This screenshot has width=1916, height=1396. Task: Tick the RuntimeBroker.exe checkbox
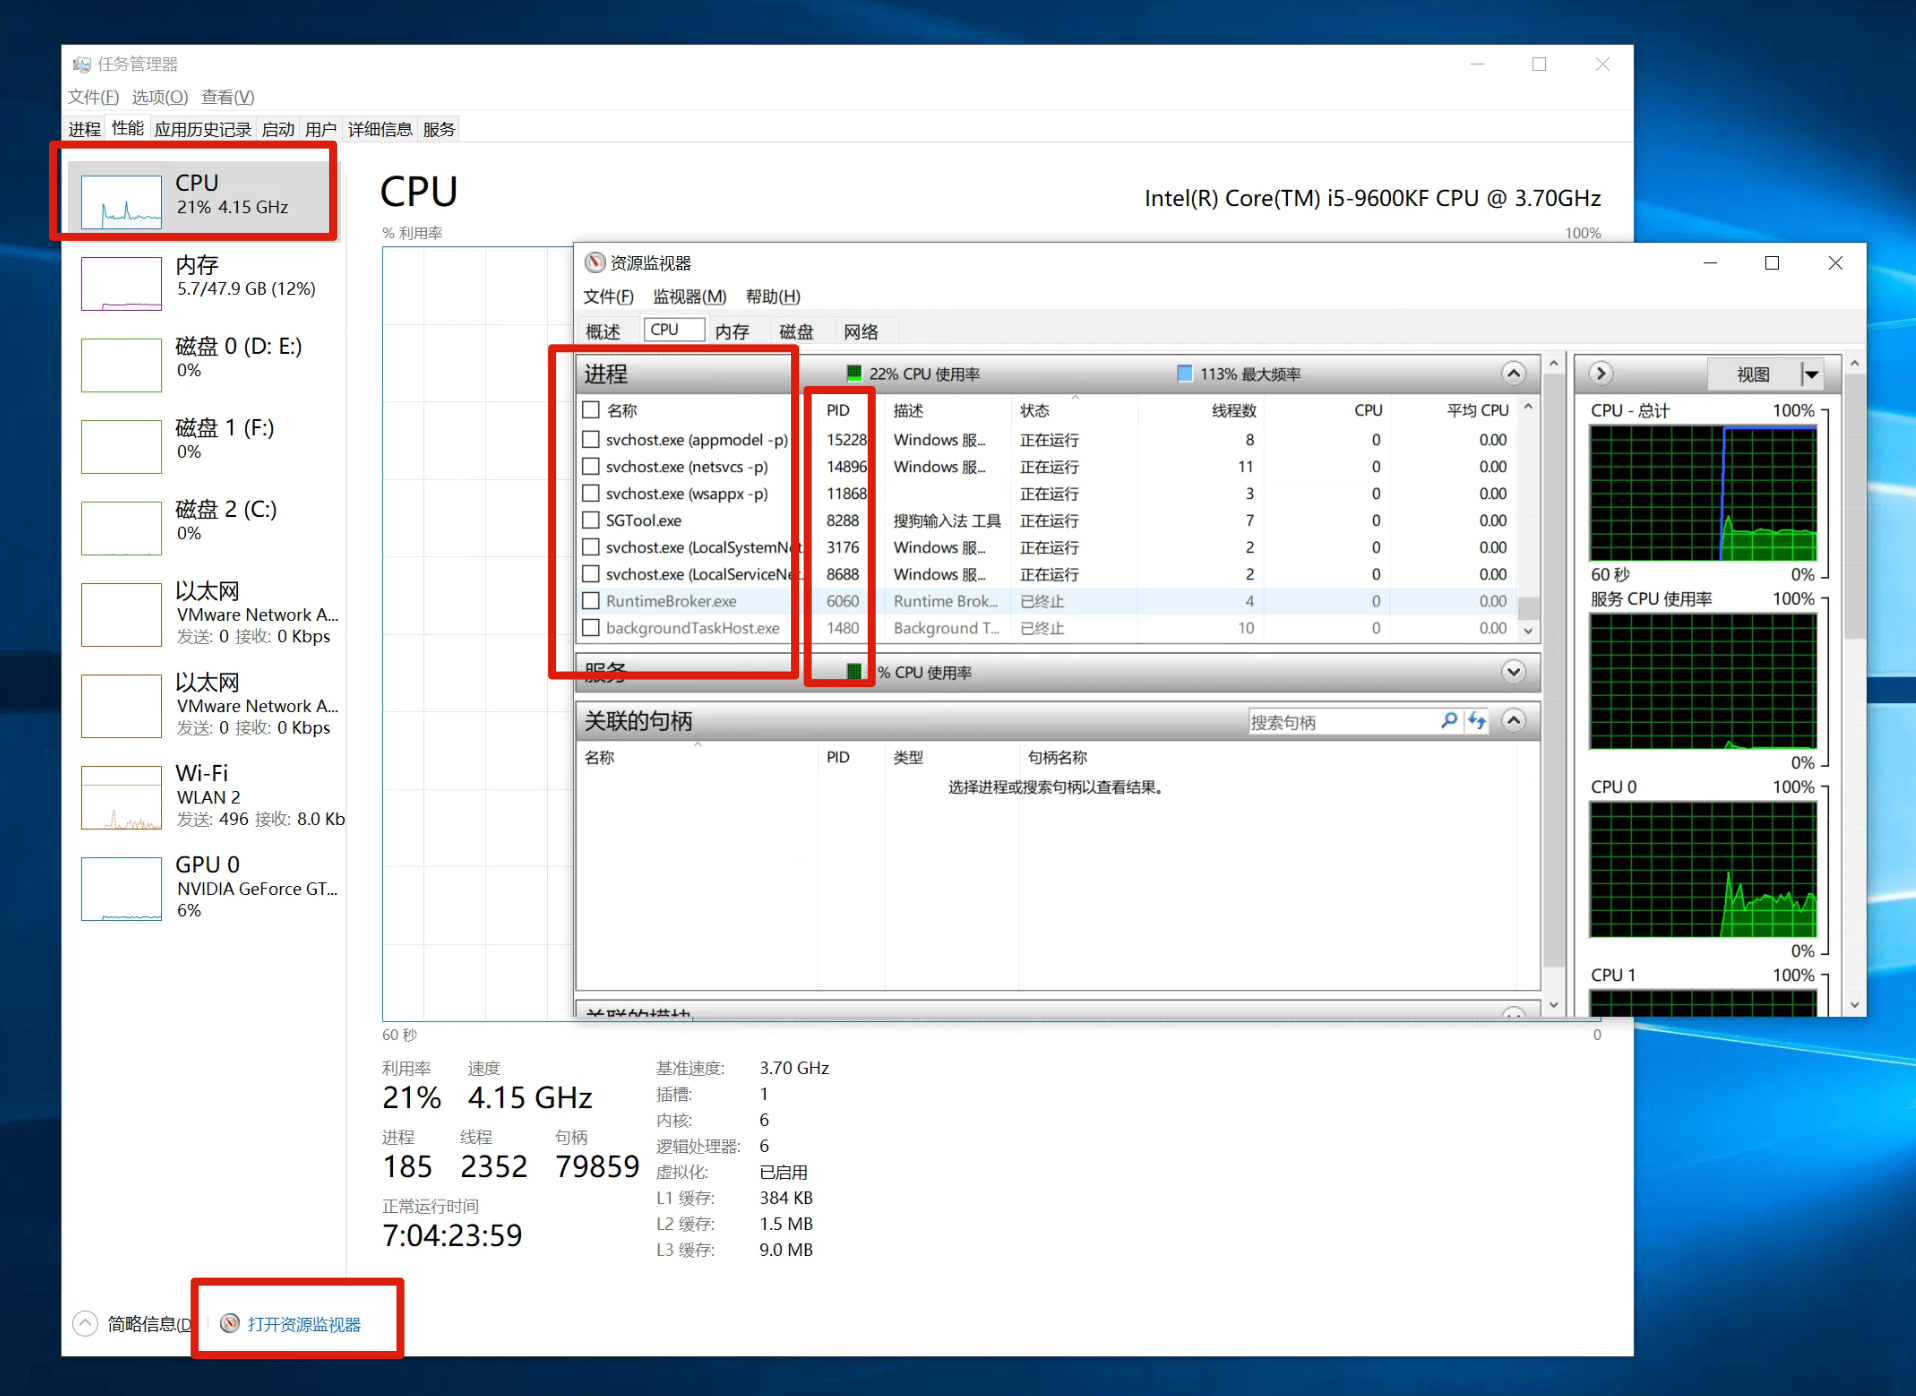(x=591, y=601)
